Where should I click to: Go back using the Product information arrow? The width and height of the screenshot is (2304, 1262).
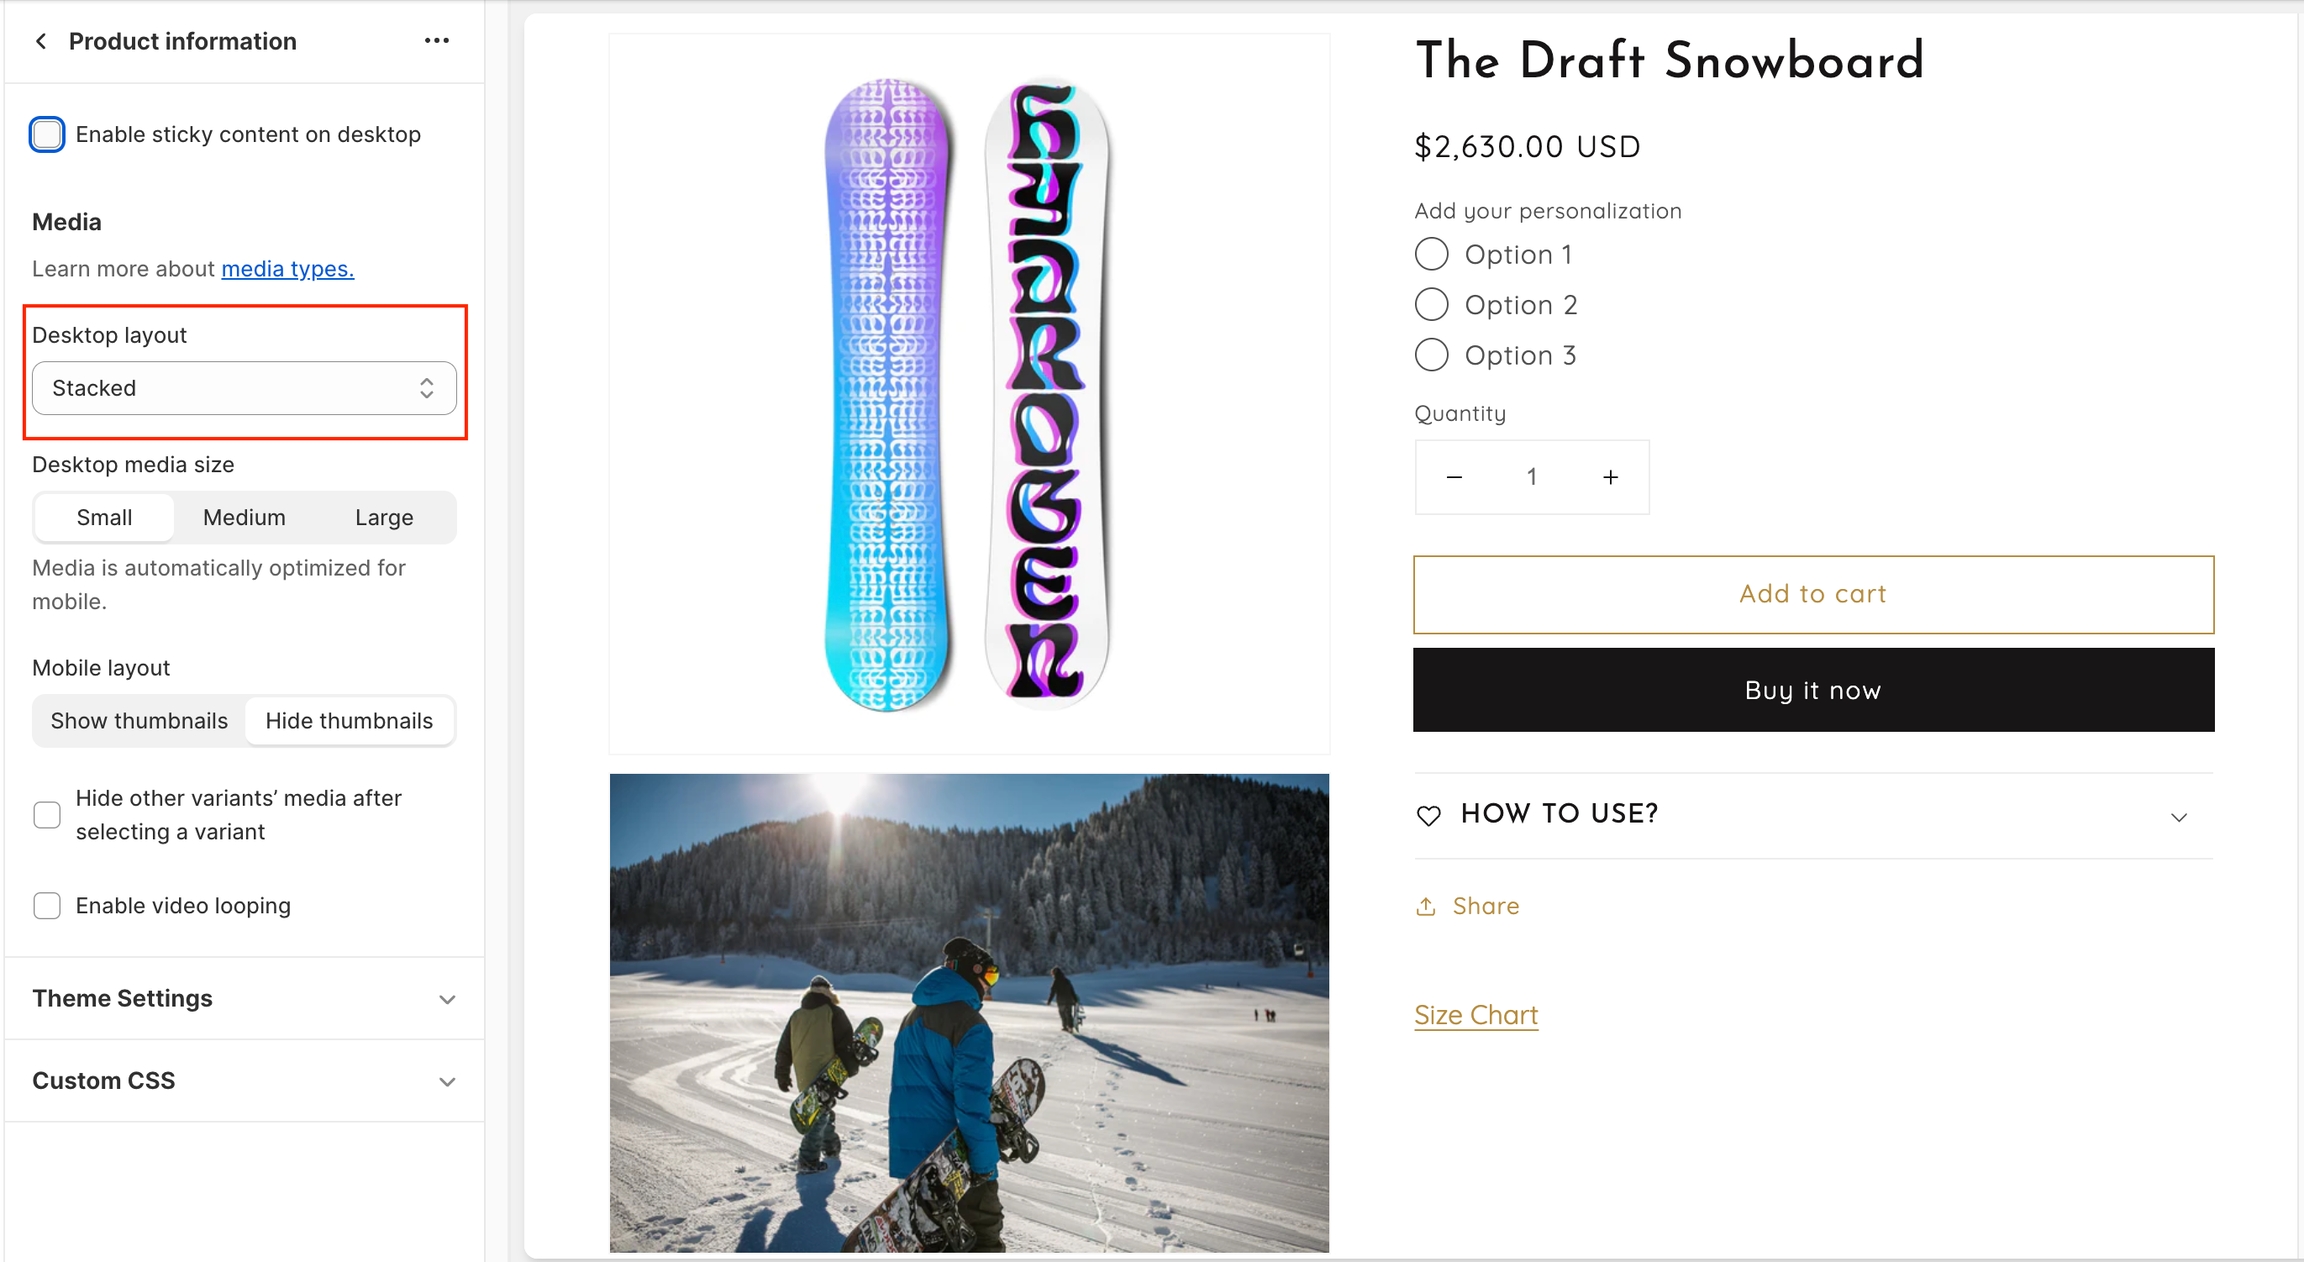click(41, 41)
